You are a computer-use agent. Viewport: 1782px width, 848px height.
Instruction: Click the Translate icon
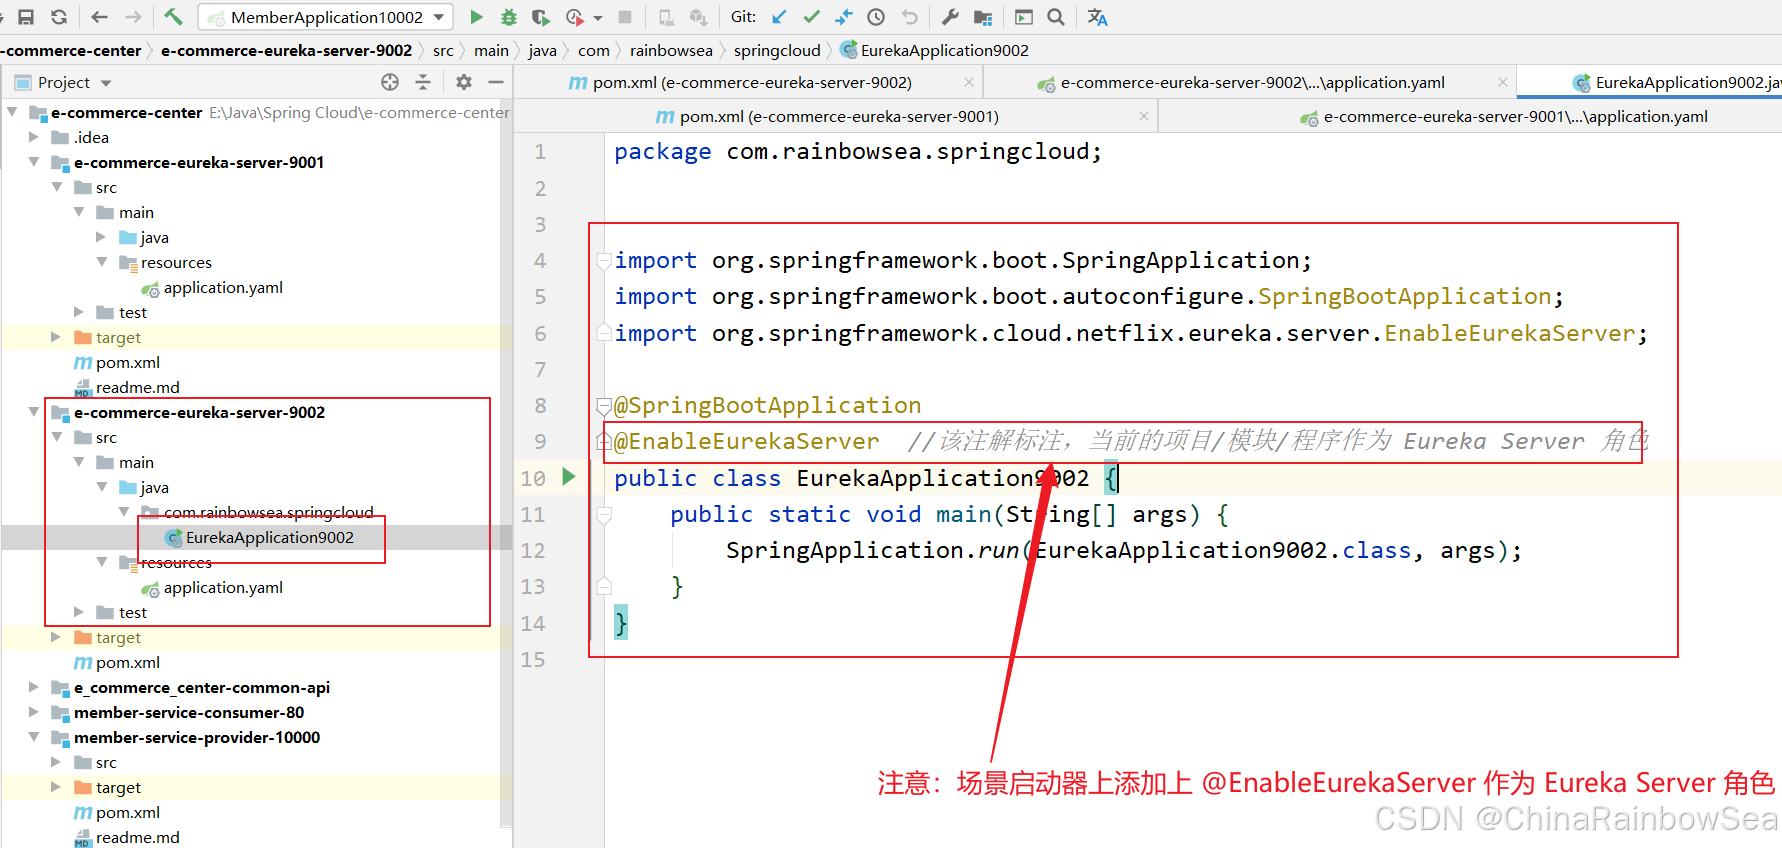click(1097, 17)
